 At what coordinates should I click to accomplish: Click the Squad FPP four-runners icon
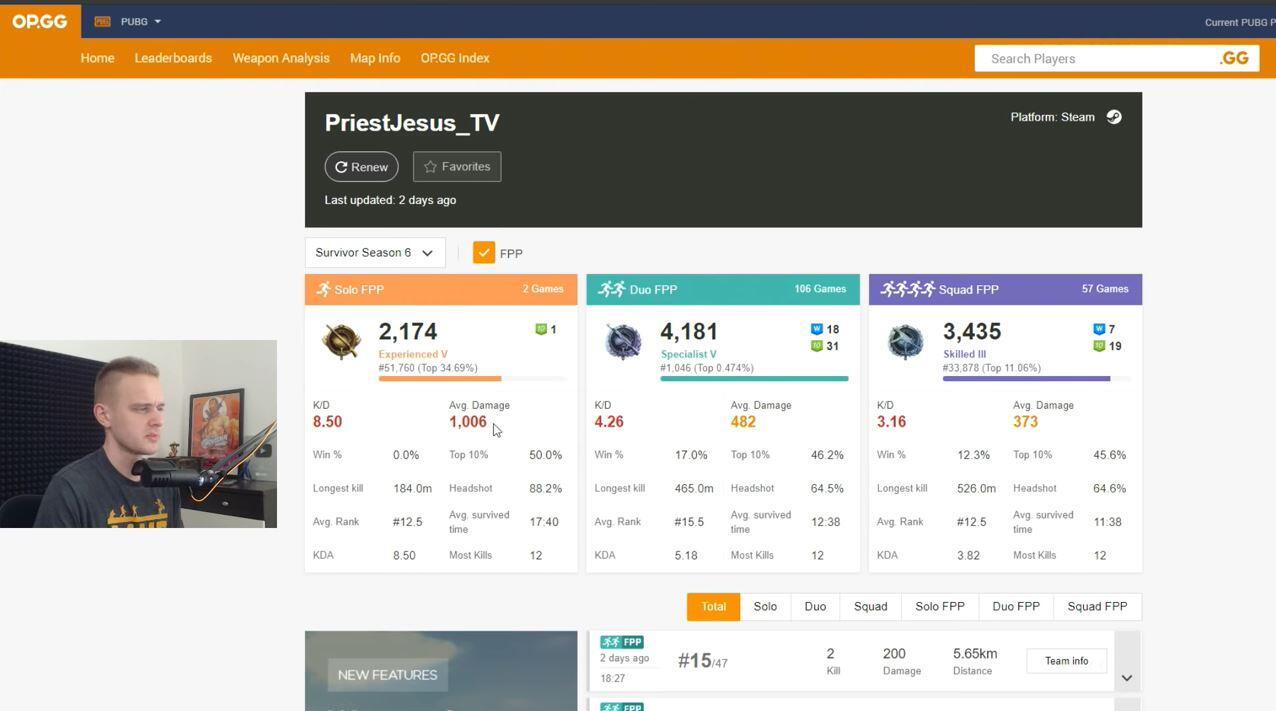(x=907, y=289)
